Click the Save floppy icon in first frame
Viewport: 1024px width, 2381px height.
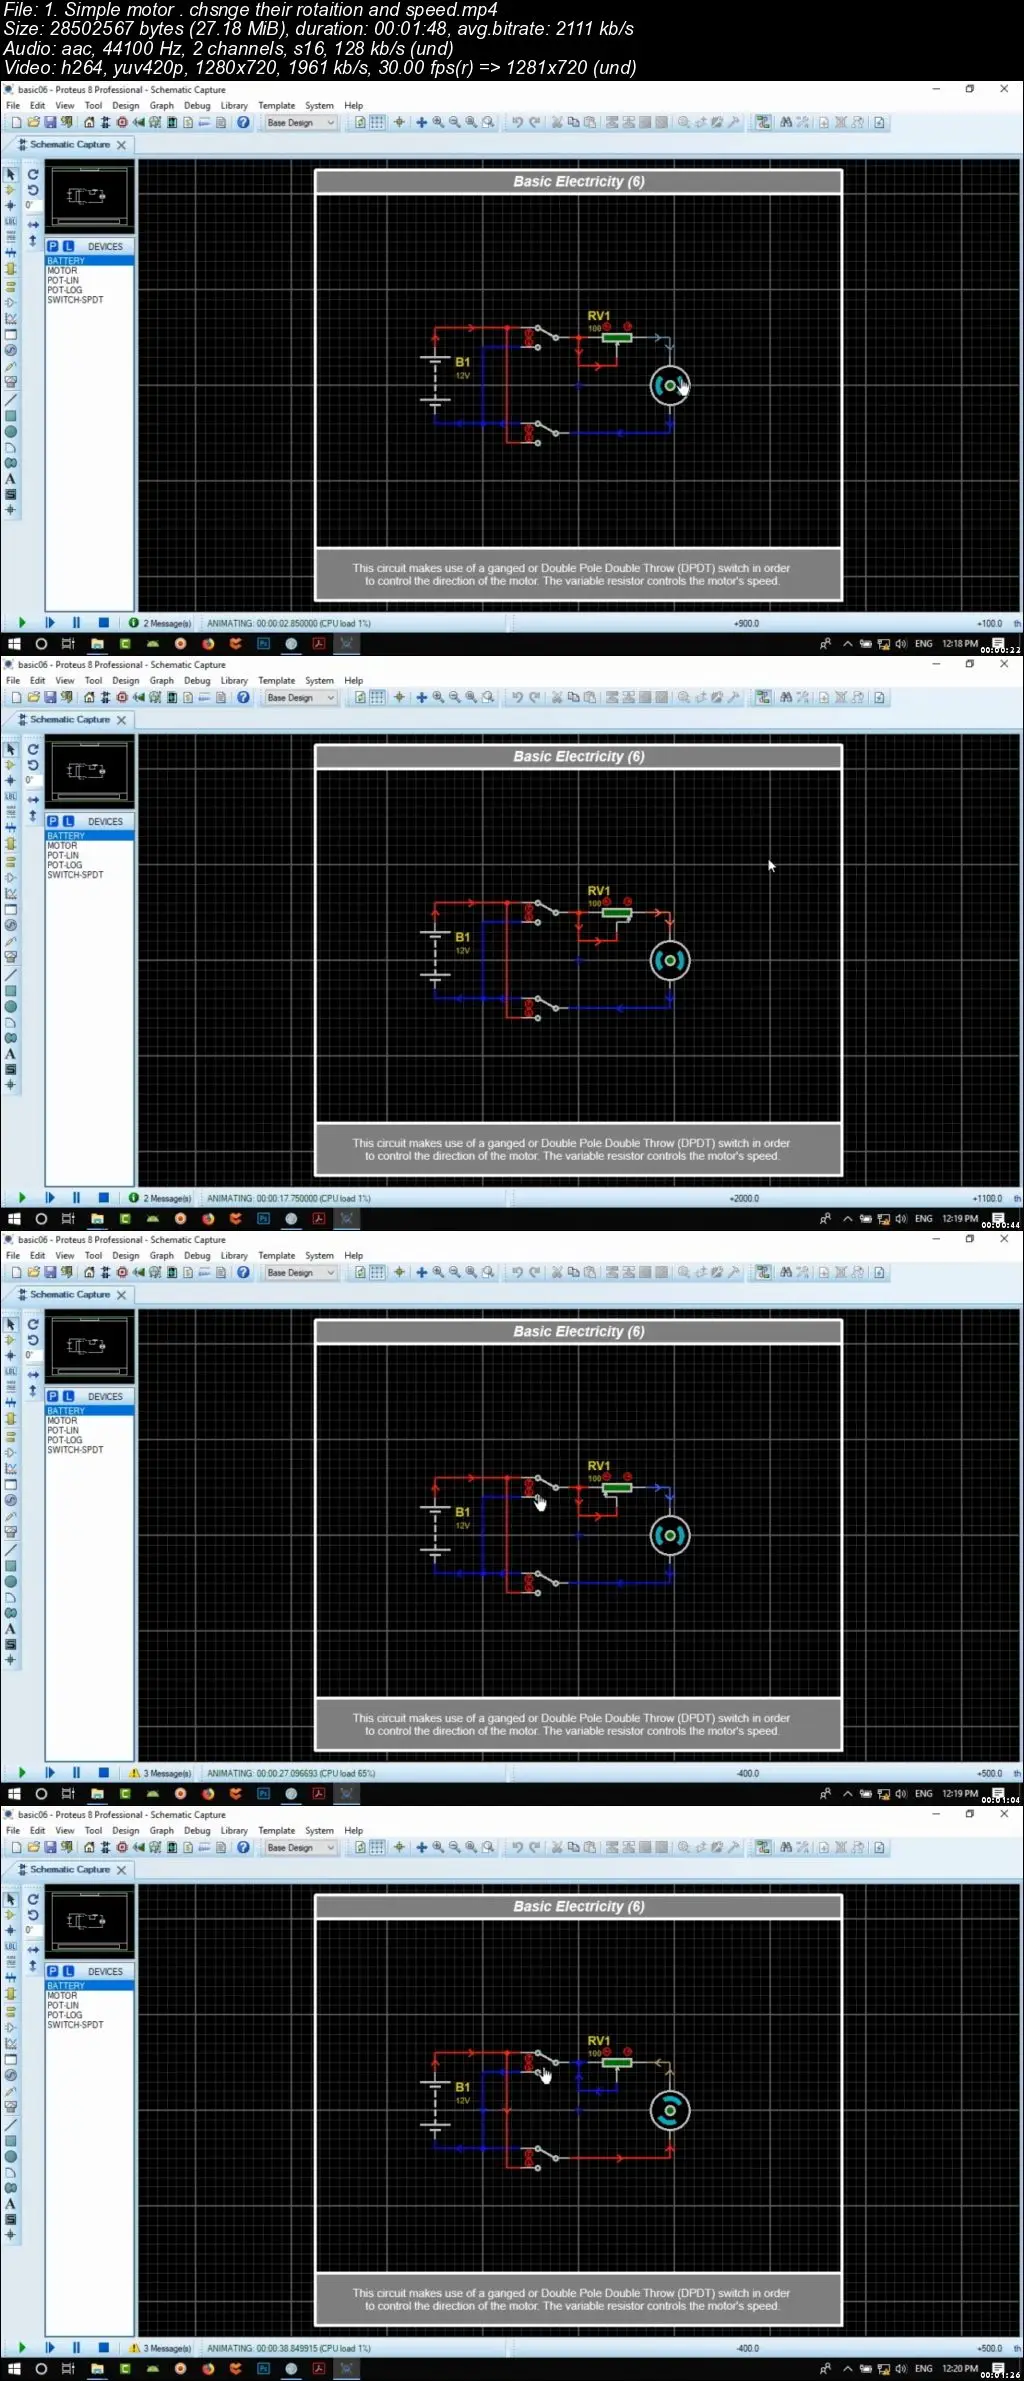(x=49, y=123)
